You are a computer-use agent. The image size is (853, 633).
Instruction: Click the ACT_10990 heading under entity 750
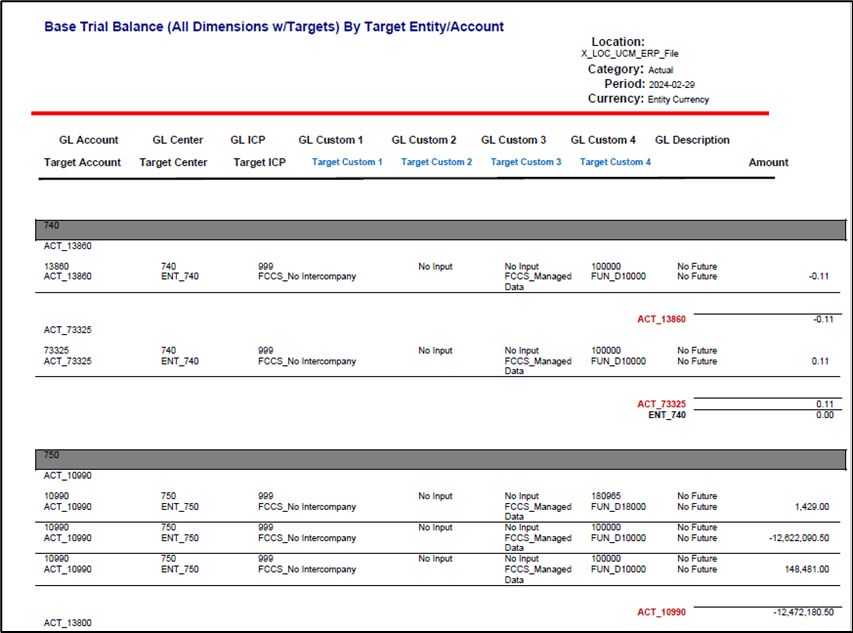click(x=67, y=476)
